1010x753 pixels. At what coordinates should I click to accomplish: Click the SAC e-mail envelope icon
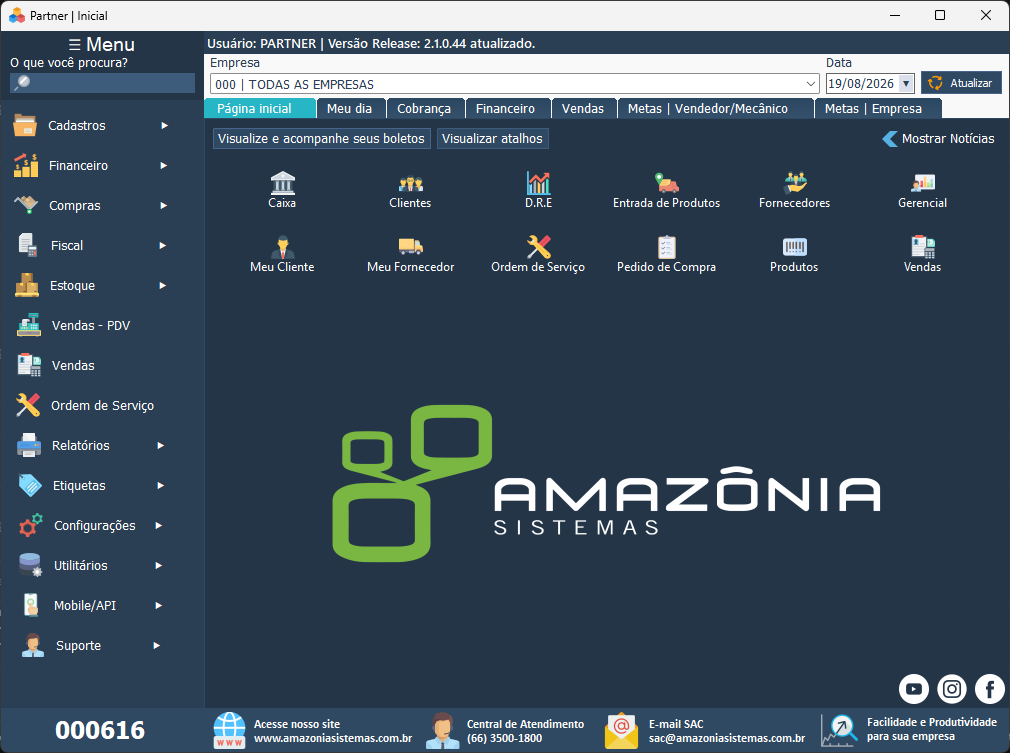(x=621, y=730)
